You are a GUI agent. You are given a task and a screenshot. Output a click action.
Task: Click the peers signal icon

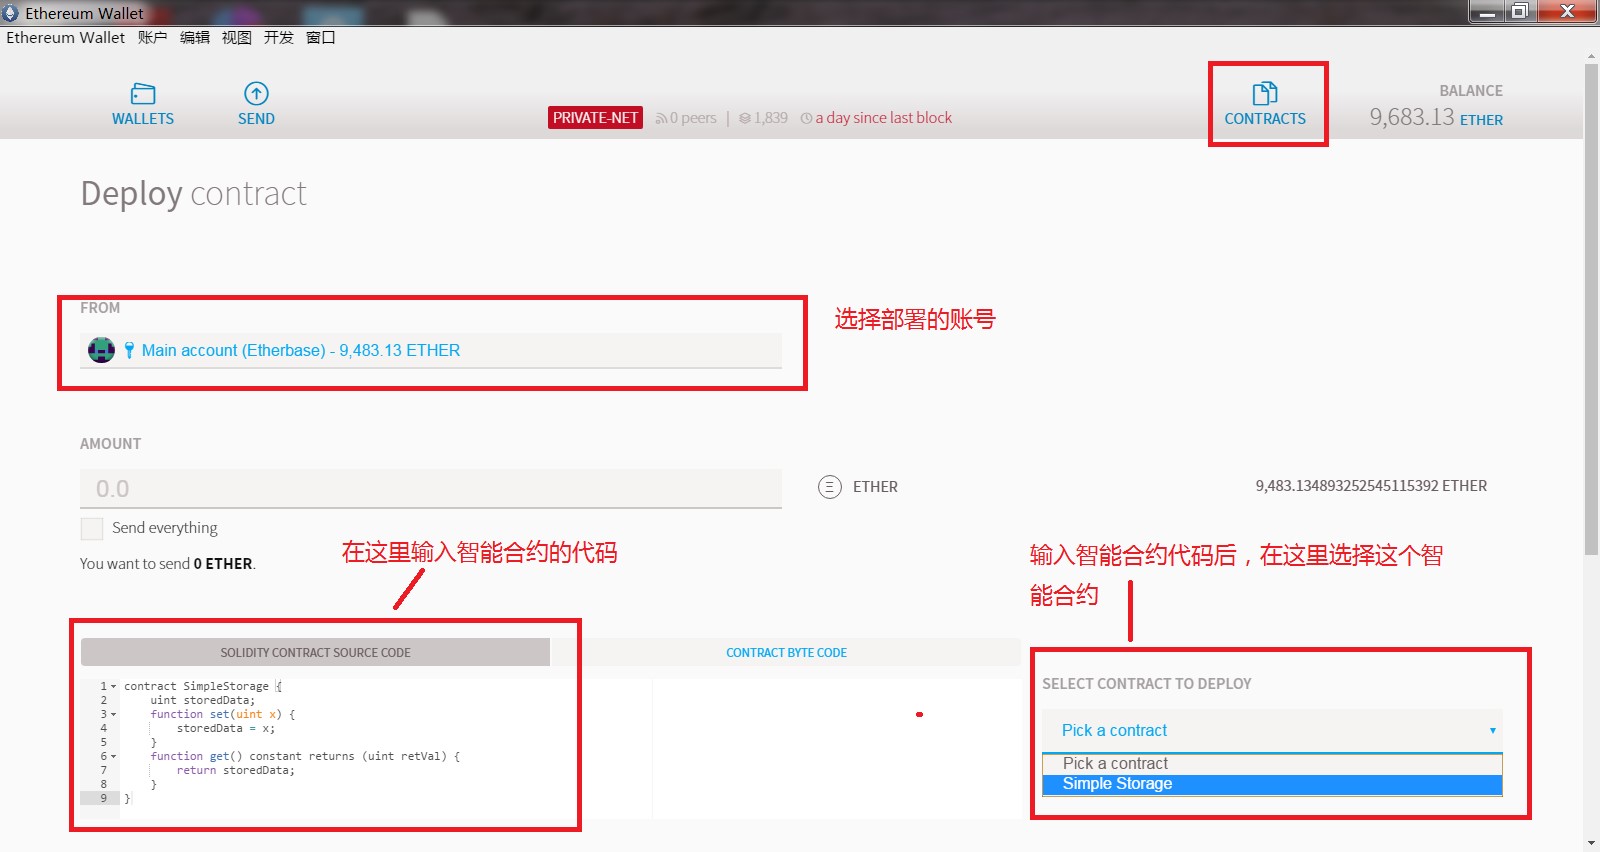(661, 118)
